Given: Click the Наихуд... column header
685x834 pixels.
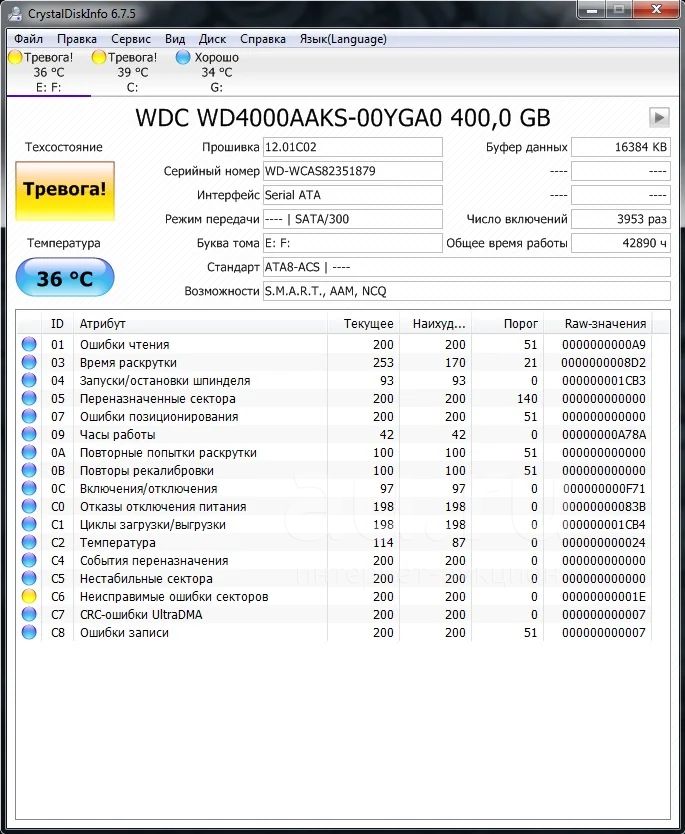Looking at the screenshot, I should pyautogui.click(x=435, y=323).
